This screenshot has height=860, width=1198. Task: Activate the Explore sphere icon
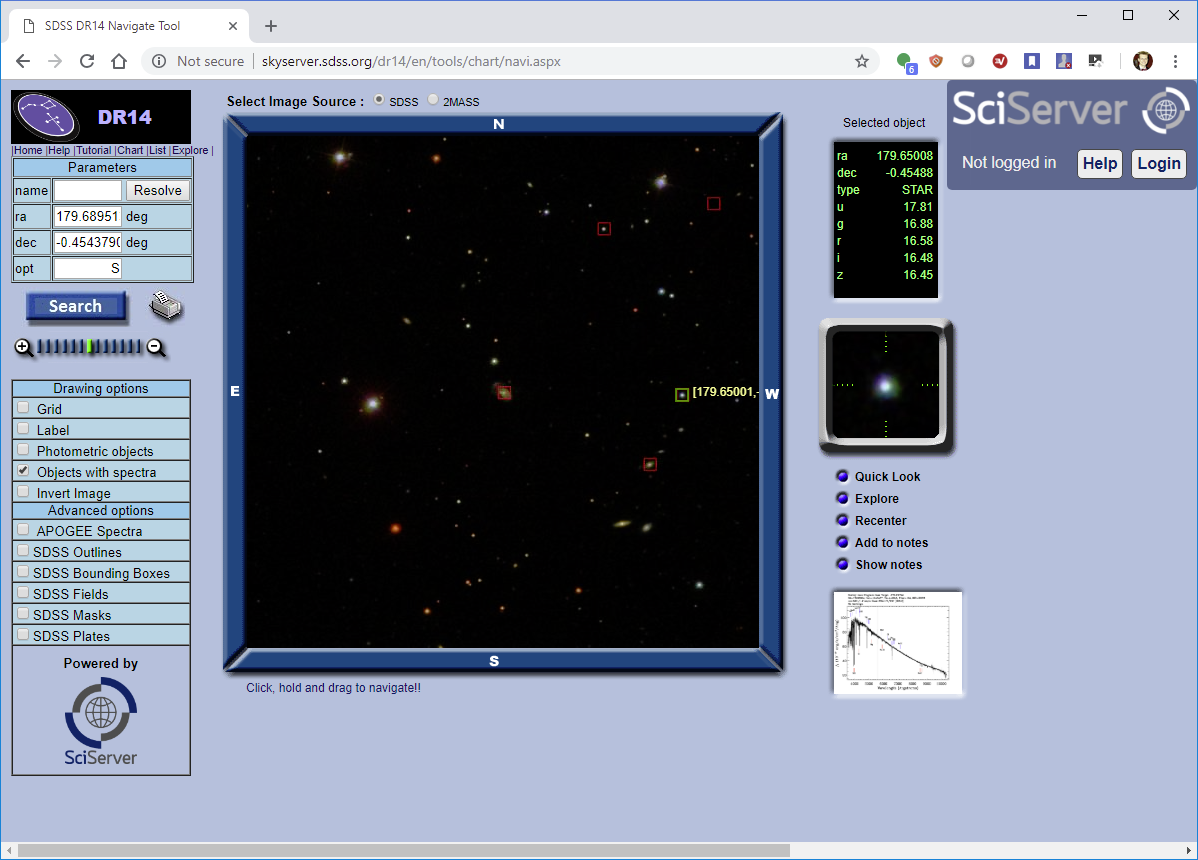(841, 498)
